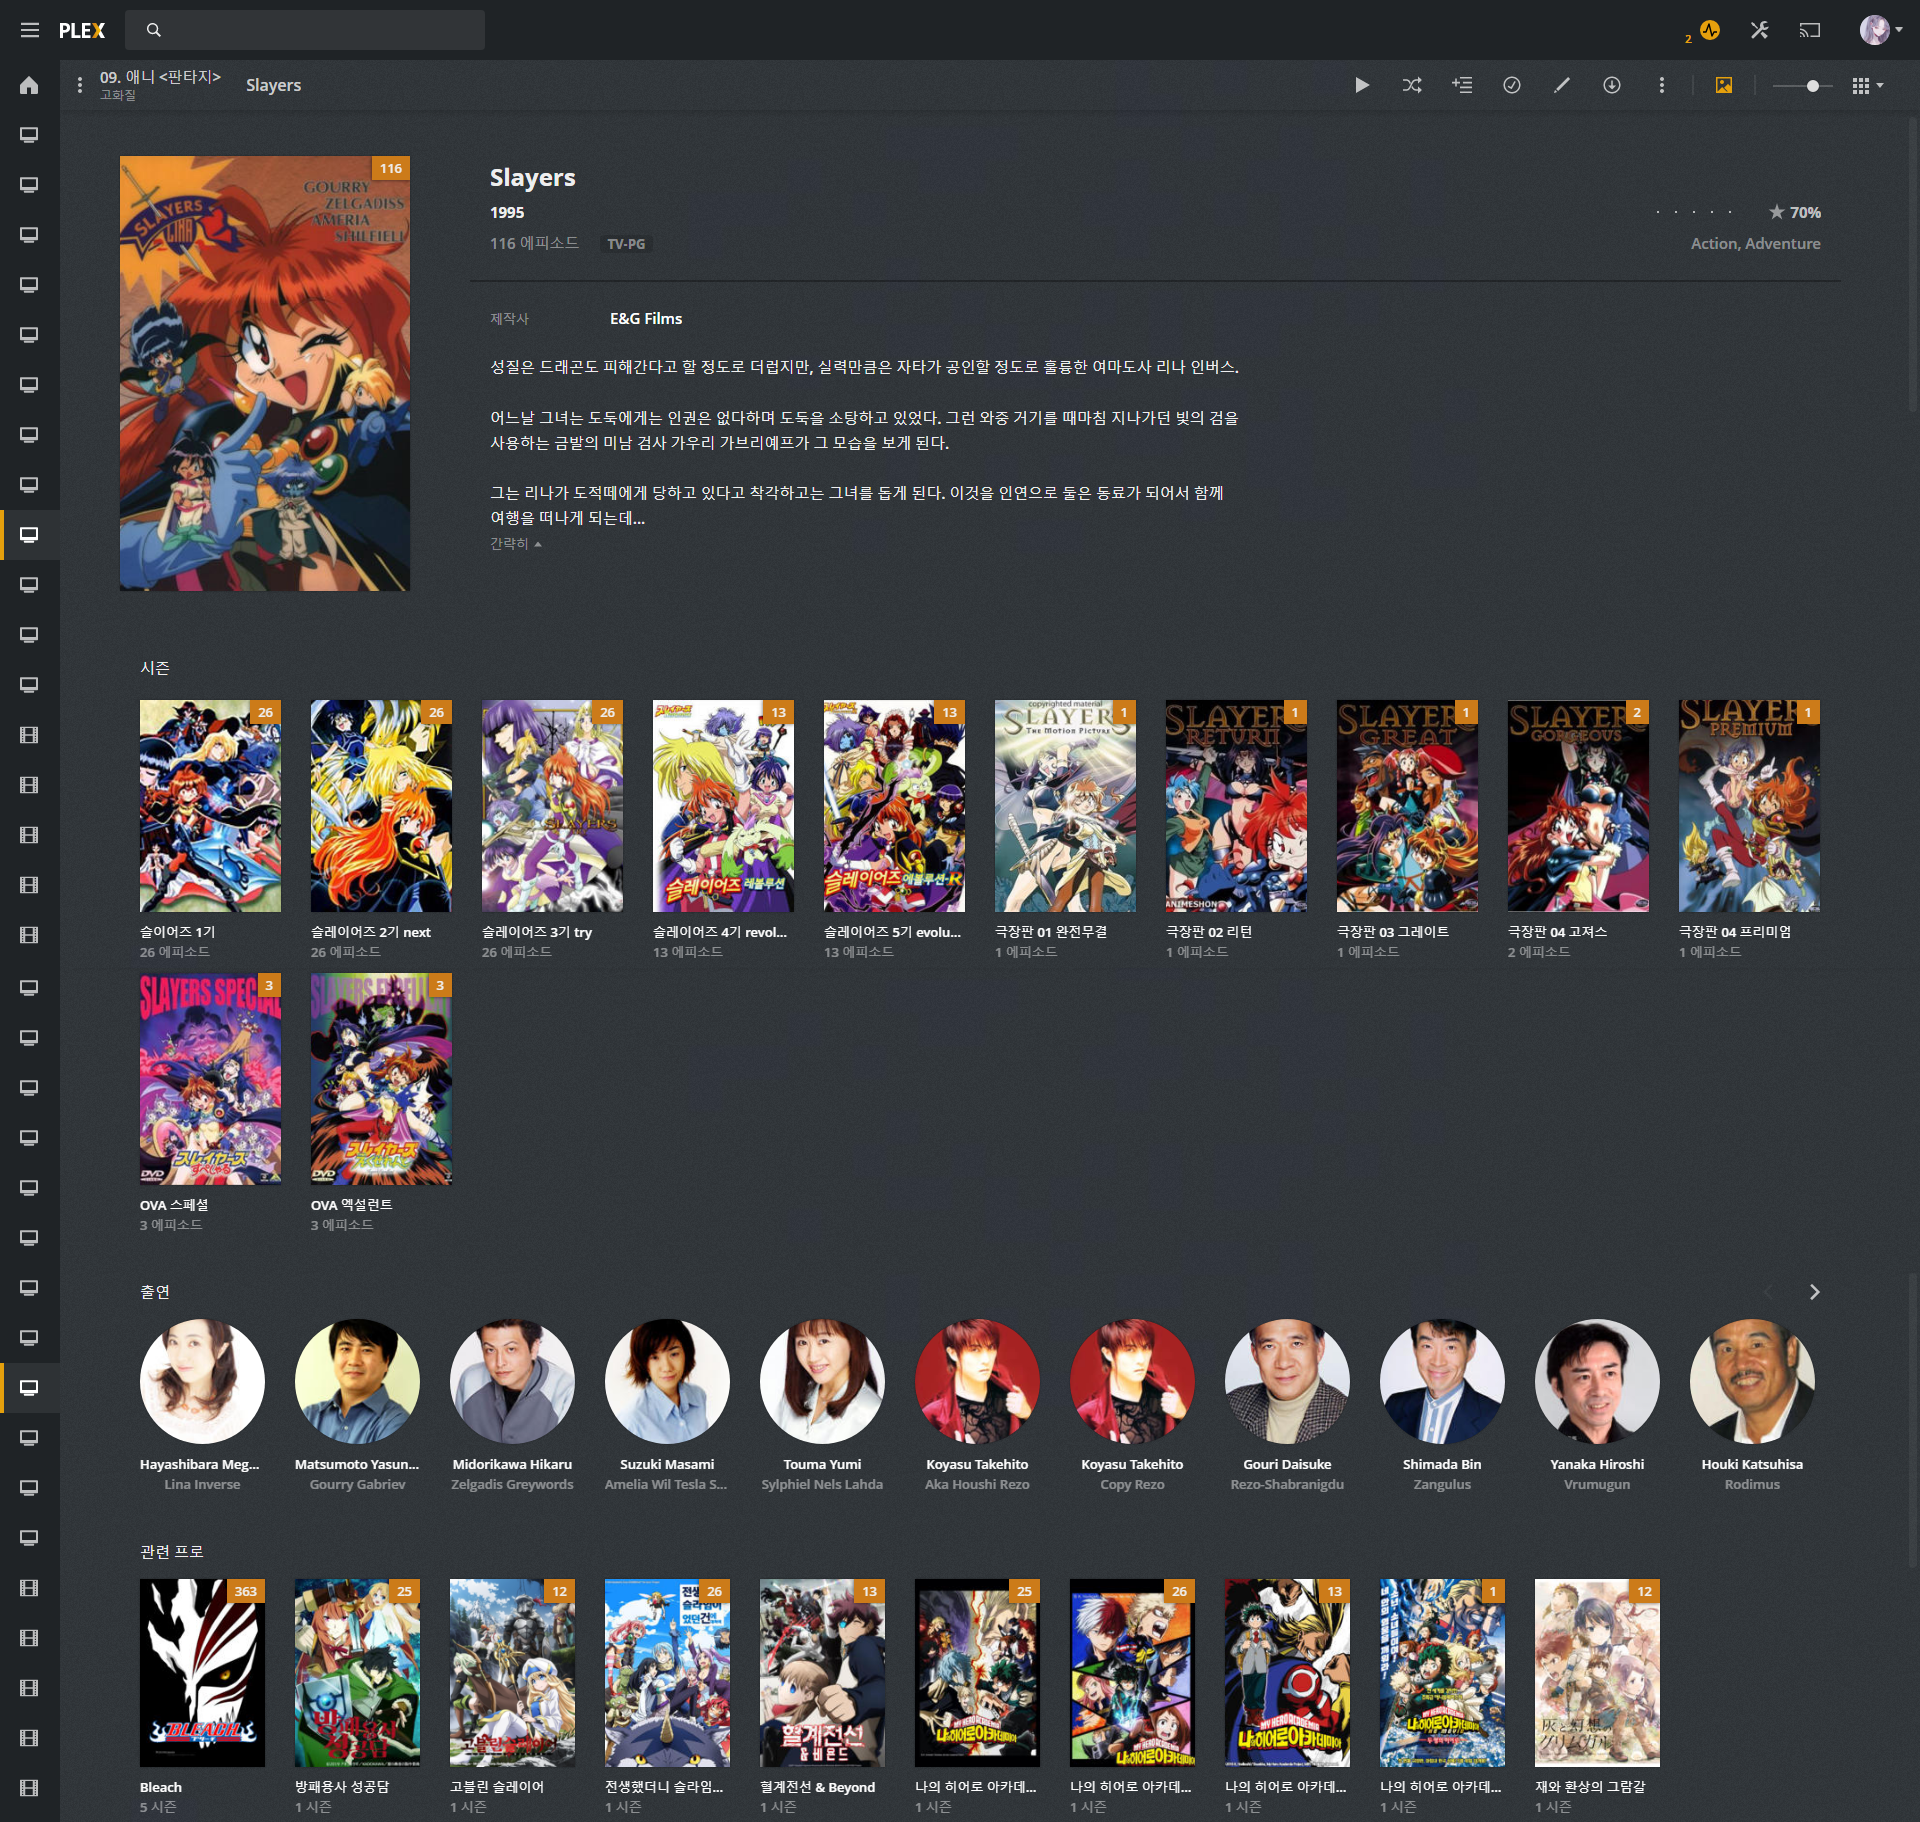The width and height of the screenshot is (1920, 1822).
Task: Focus the search input field
Action: pyautogui.click(x=305, y=30)
